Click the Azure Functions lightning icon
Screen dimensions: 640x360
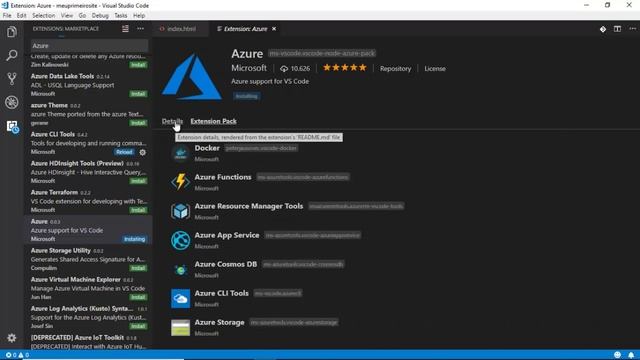point(180,182)
